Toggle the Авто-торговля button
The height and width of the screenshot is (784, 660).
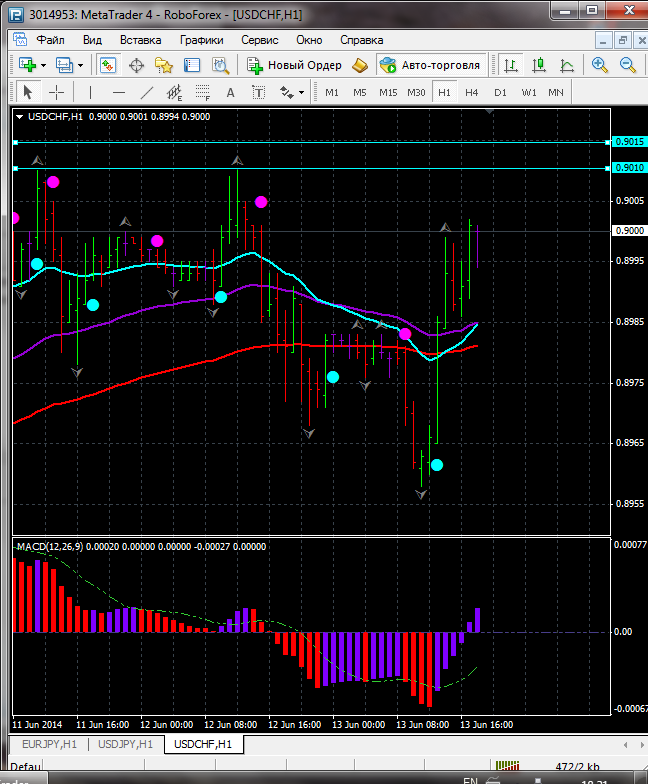pyautogui.click(x=430, y=65)
